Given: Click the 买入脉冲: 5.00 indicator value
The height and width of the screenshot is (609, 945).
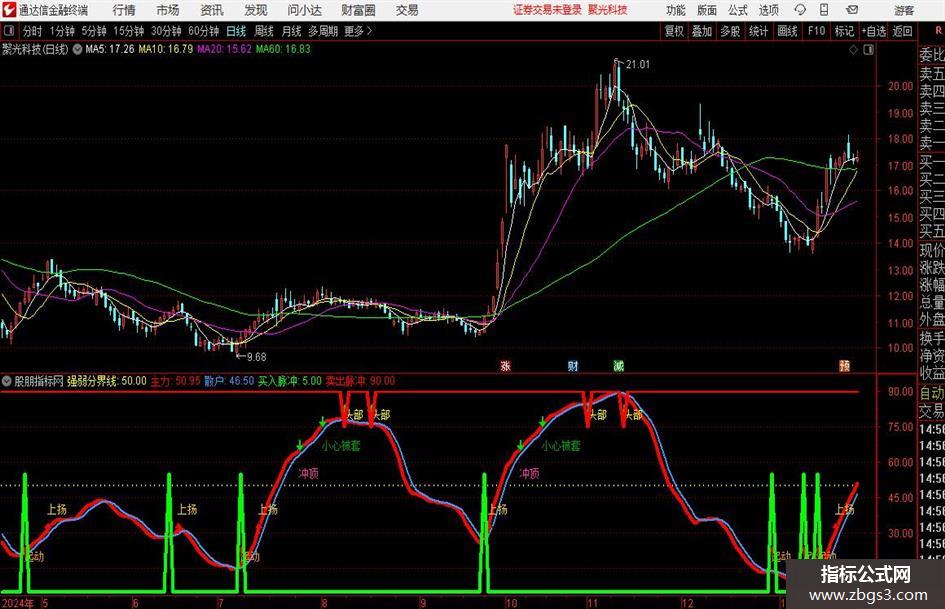Looking at the screenshot, I should click(290, 381).
